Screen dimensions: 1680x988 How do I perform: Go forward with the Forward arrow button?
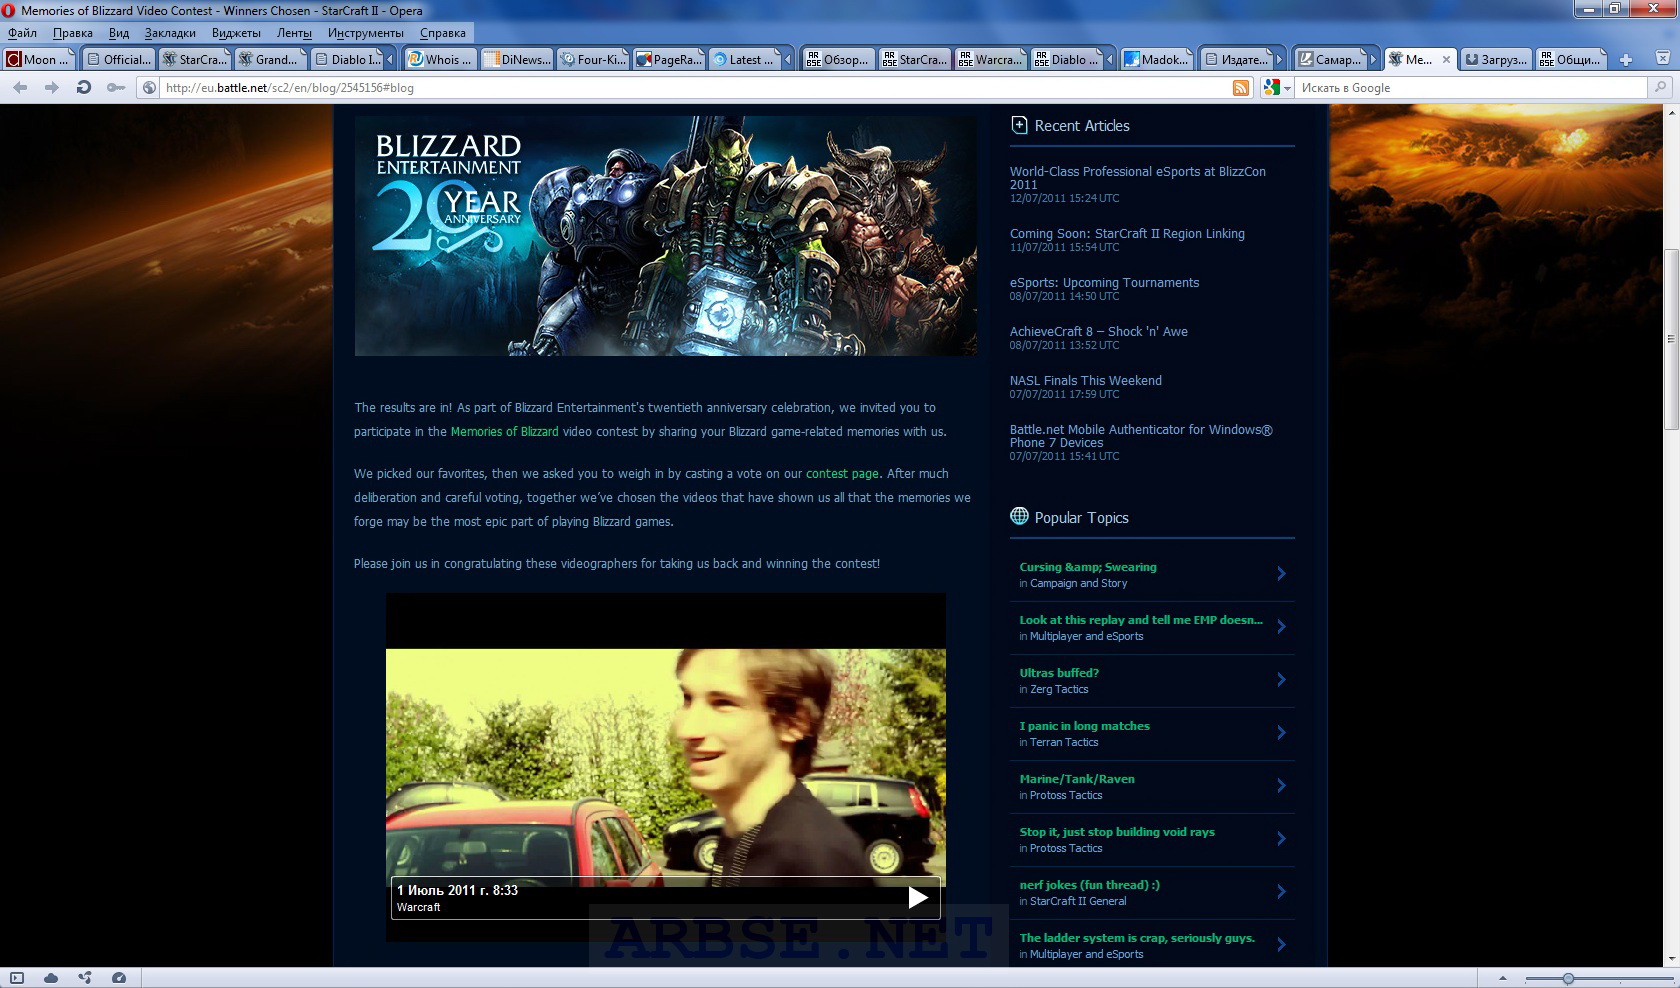click(x=52, y=88)
